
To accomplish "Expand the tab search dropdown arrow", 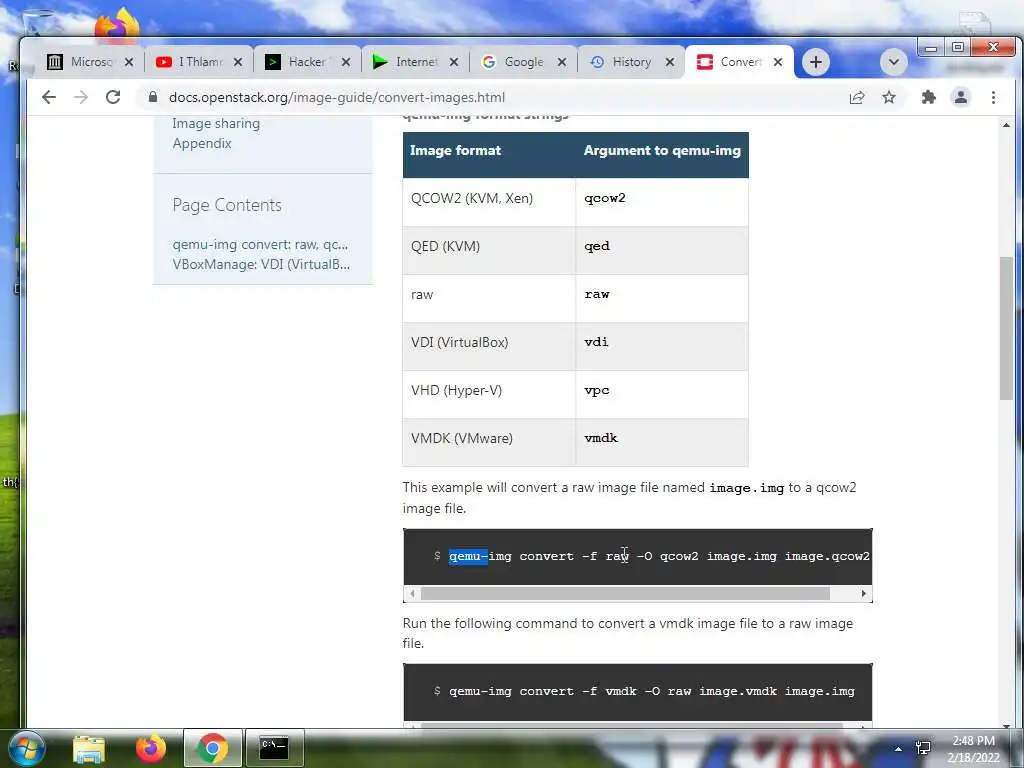I will pyautogui.click(x=893, y=62).
